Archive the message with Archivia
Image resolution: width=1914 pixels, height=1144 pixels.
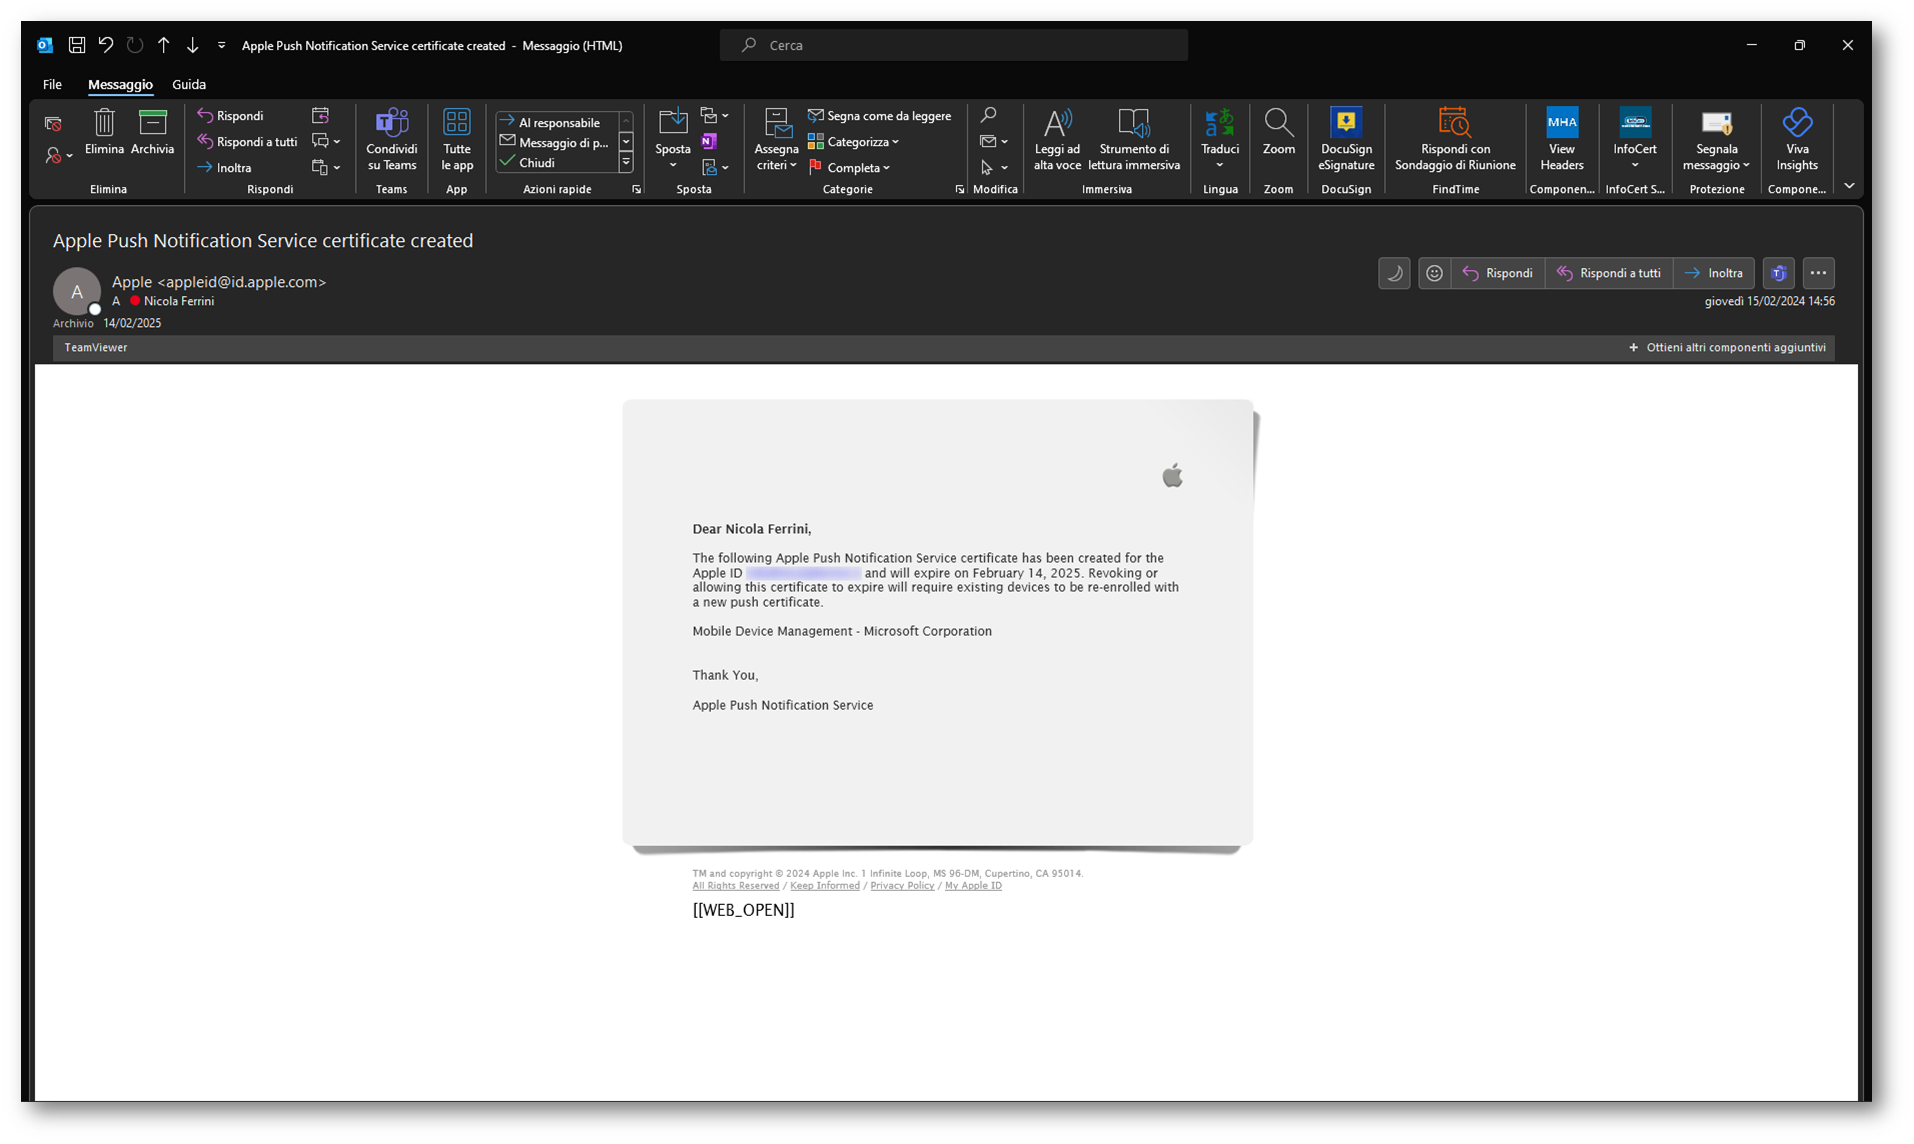pos(152,132)
